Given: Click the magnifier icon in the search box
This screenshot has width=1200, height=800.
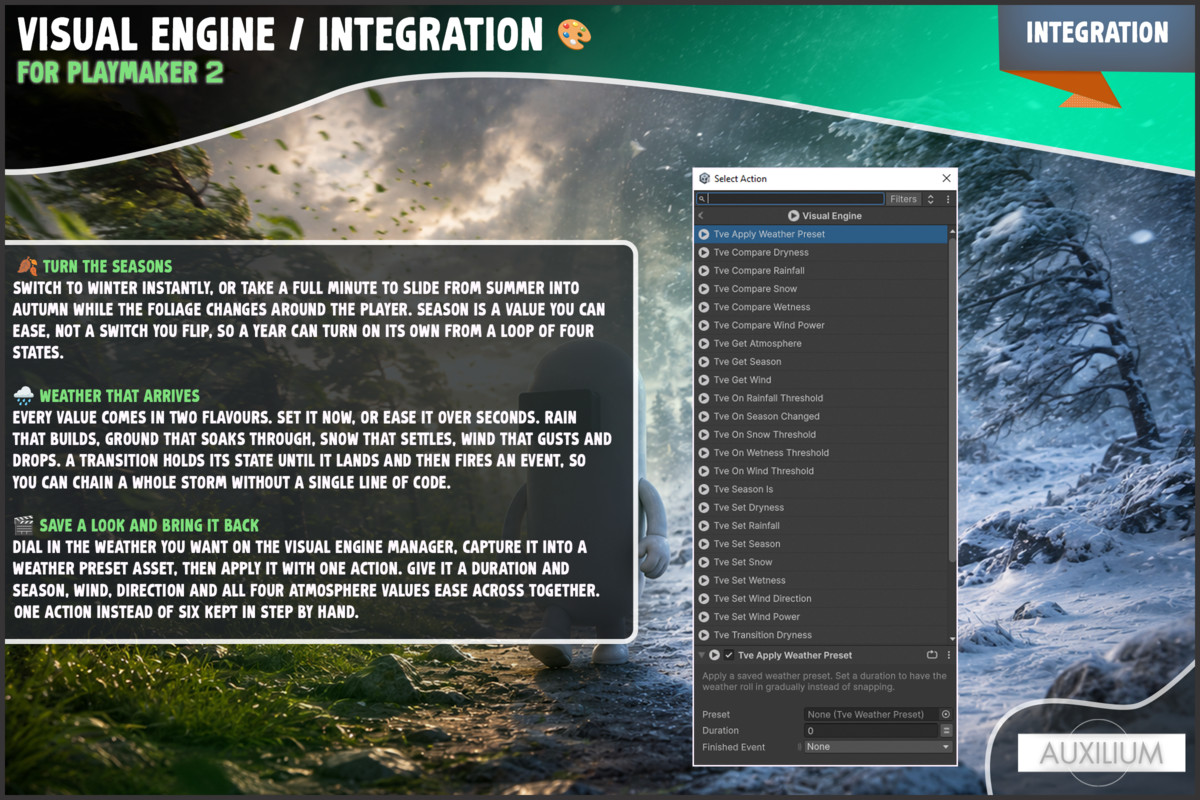Looking at the screenshot, I should pyautogui.click(x=703, y=199).
